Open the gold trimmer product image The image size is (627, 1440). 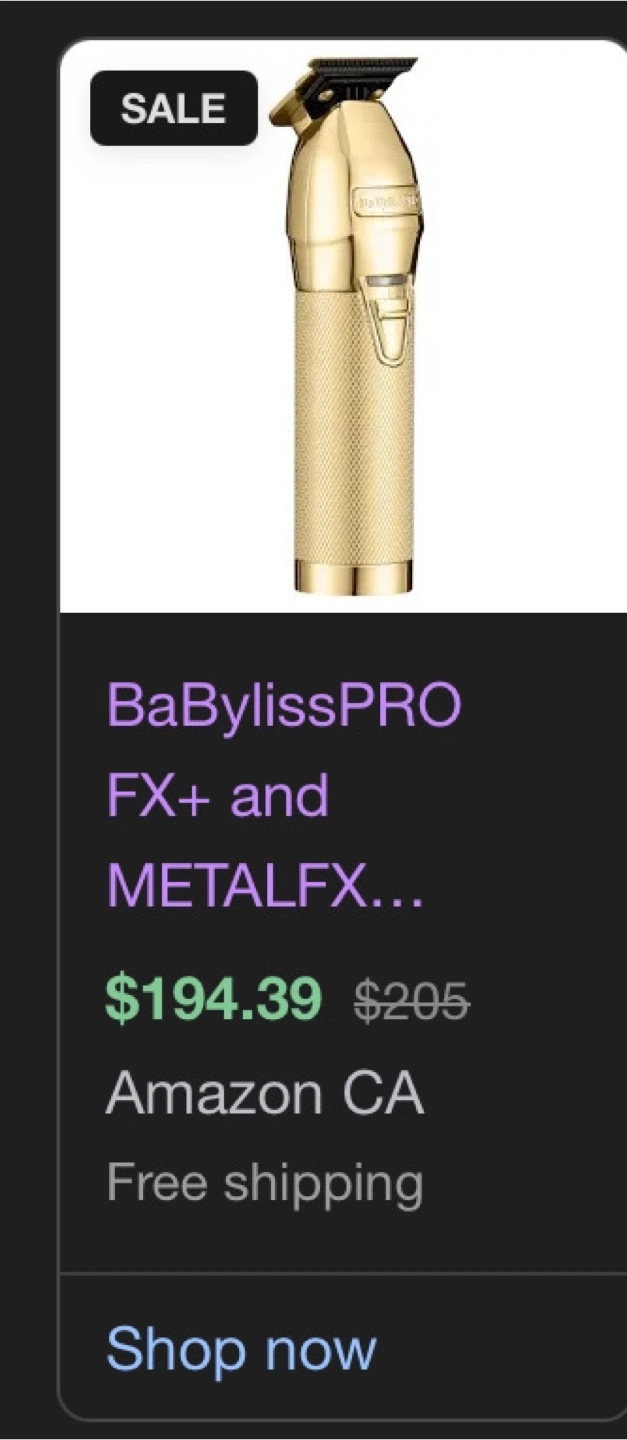tap(343, 326)
